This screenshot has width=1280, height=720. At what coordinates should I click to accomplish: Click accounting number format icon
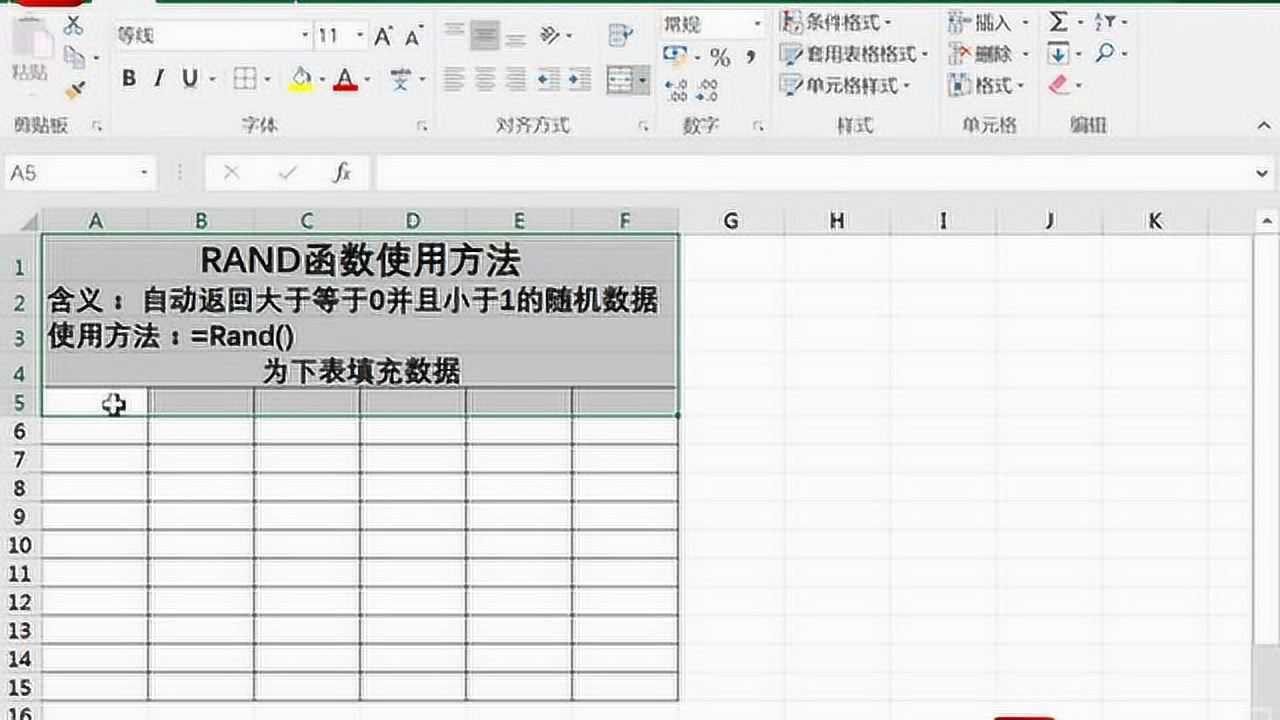(x=676, y=56)
